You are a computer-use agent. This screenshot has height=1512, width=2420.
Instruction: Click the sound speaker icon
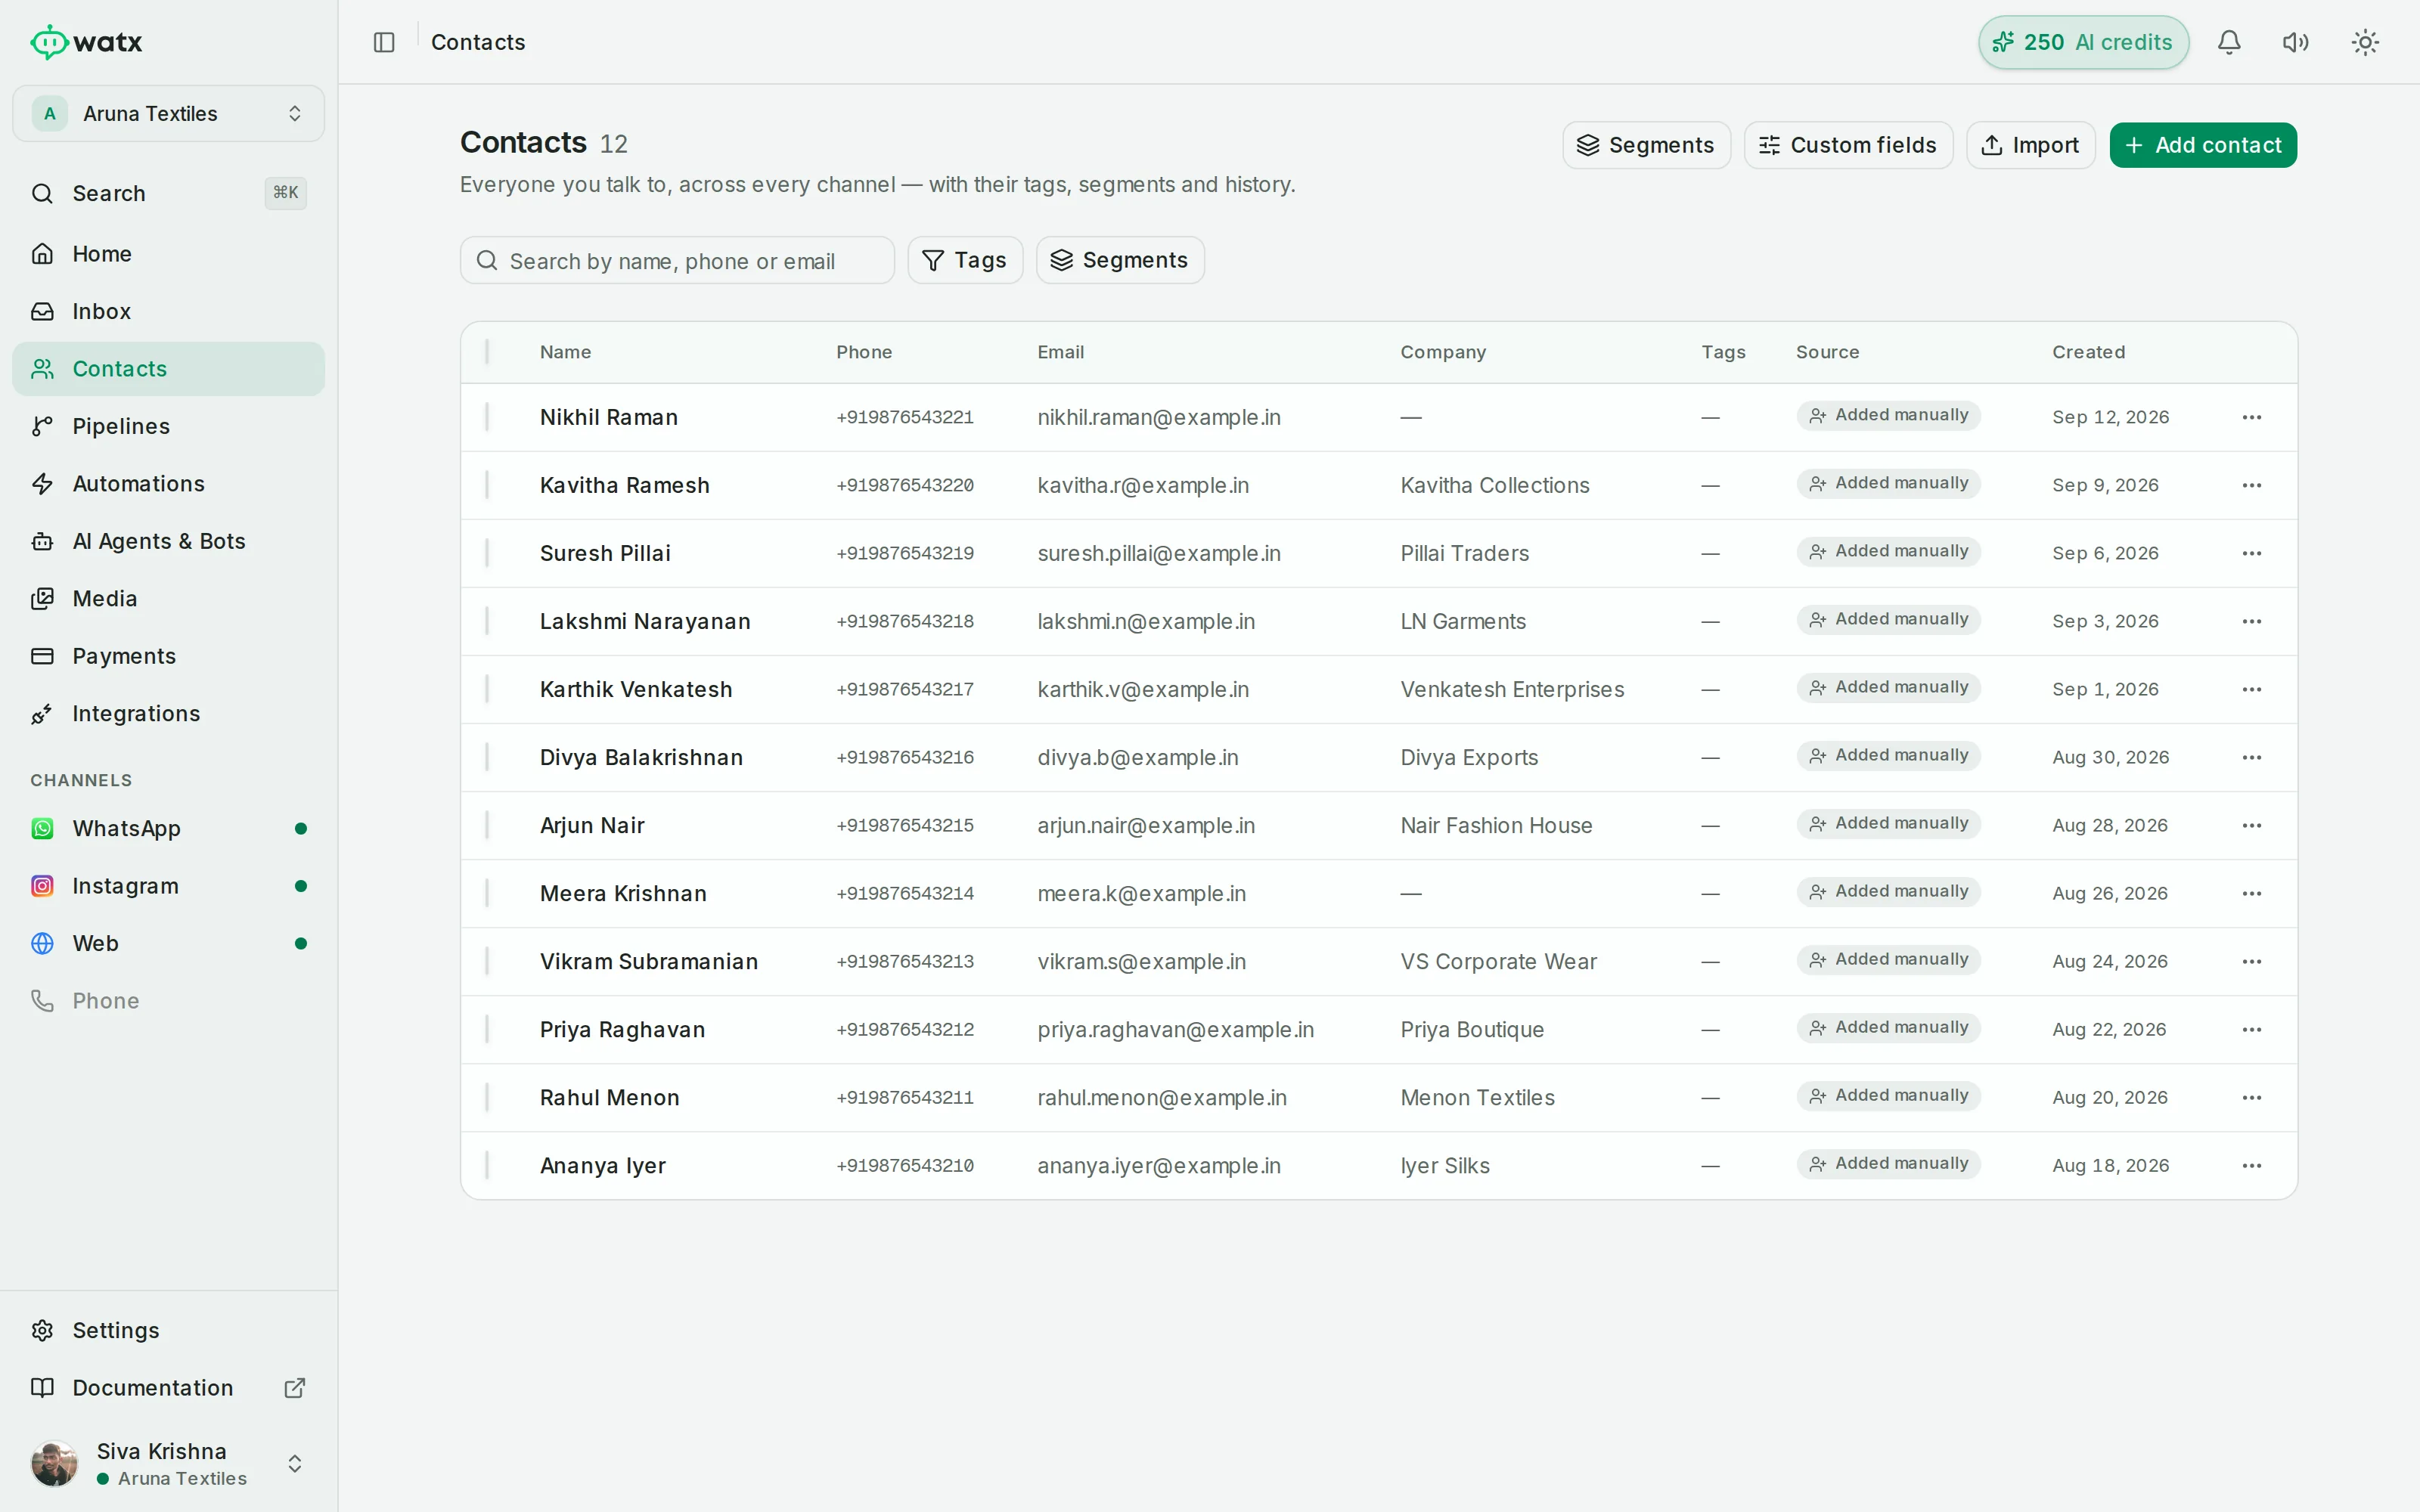(x=2296, y=42)
